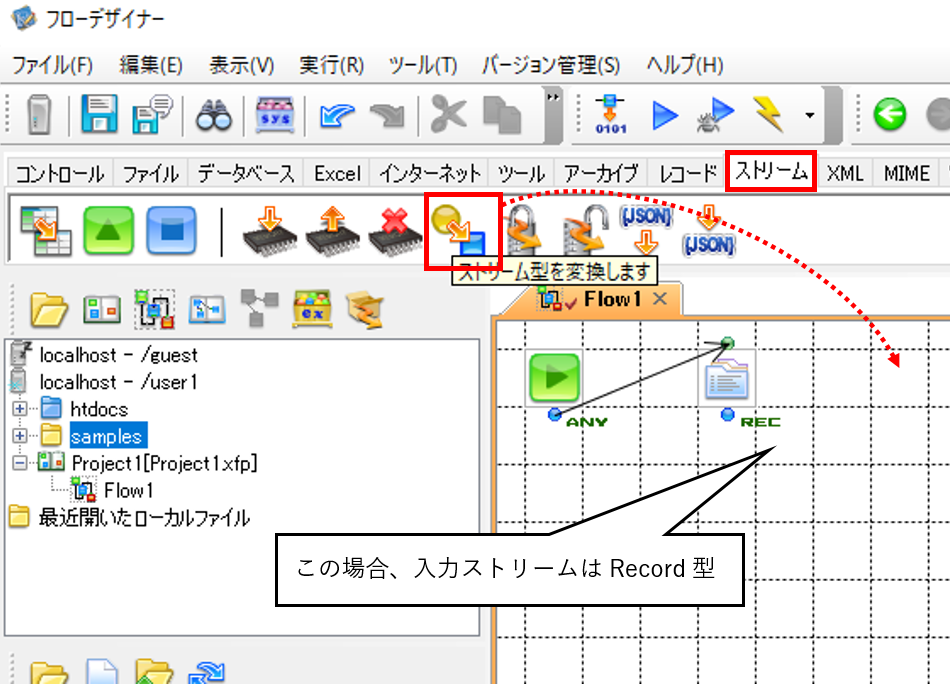Copy selection with the copy icon

(x=502, y=115)
